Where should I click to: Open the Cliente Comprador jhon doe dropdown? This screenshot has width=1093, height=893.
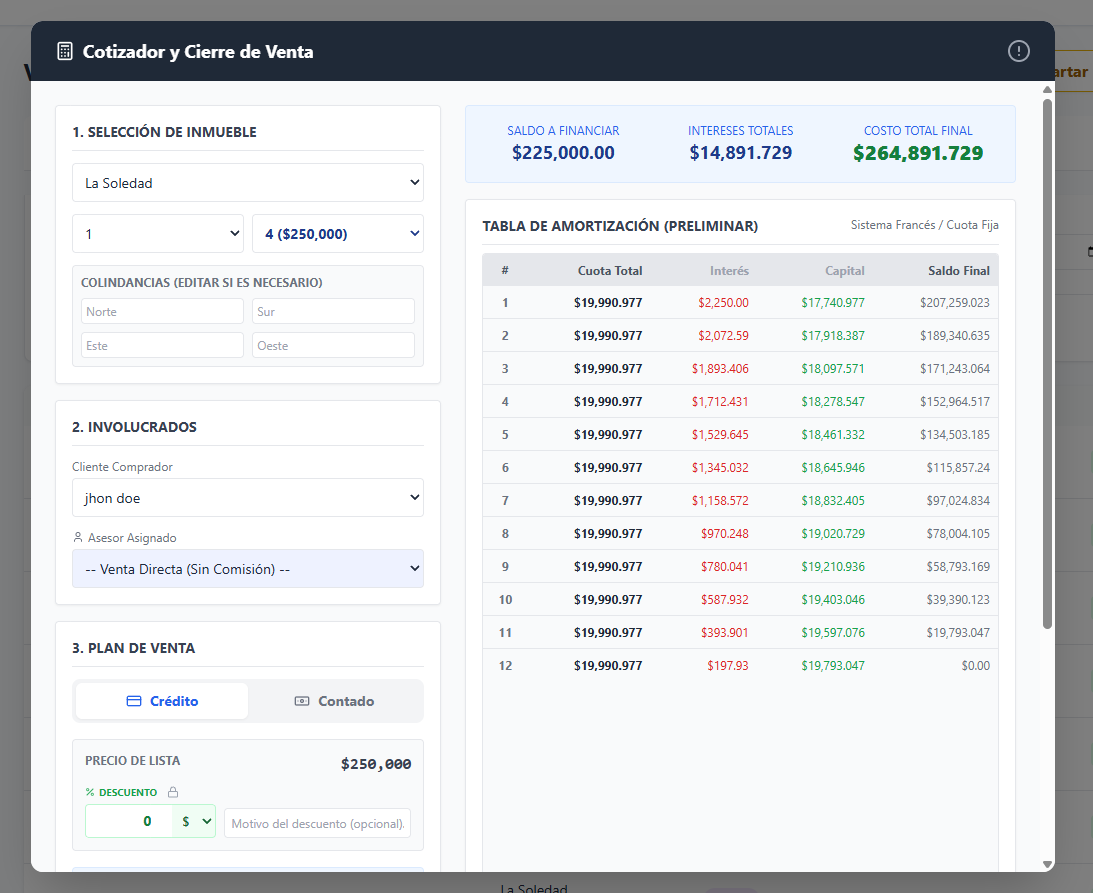click(247, 498)
